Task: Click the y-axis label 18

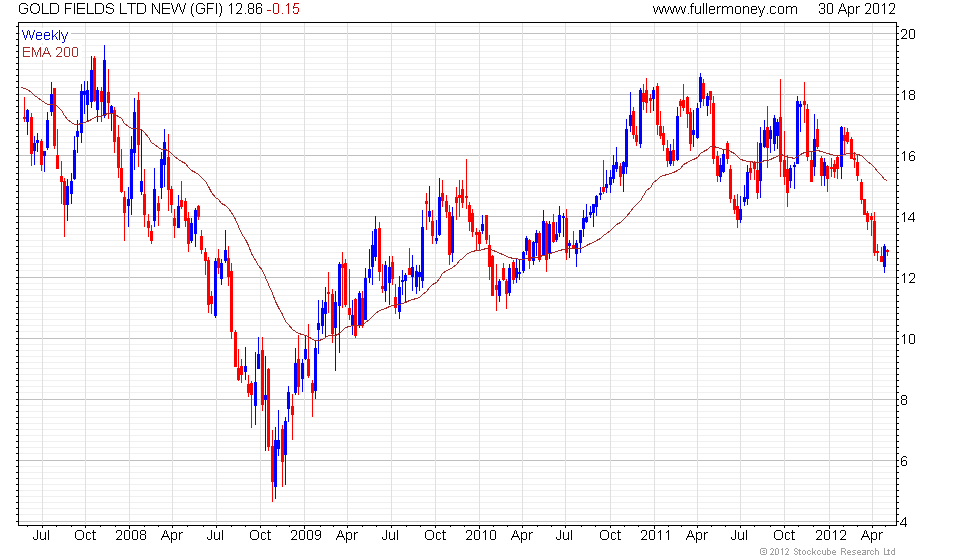Action: 908,96
